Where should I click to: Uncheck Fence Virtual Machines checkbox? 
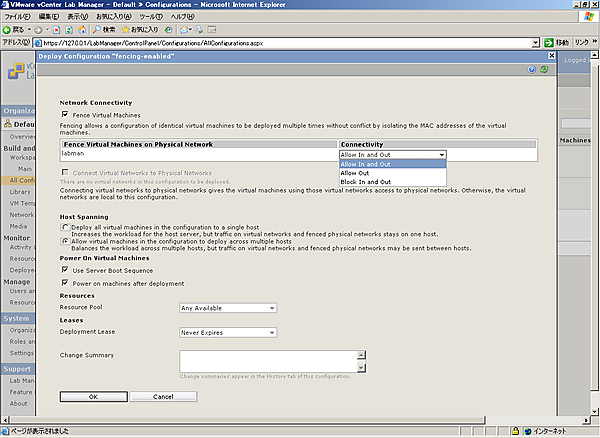click(x=65, y=115)
